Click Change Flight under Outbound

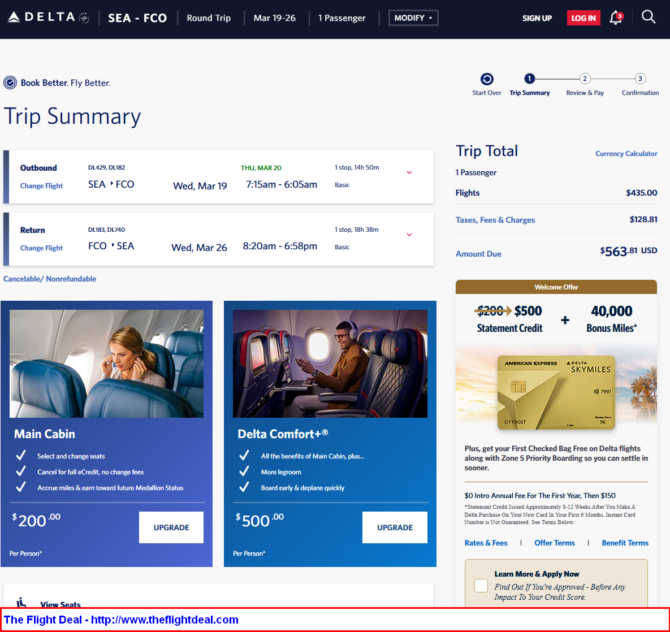(x=41, y=186)
